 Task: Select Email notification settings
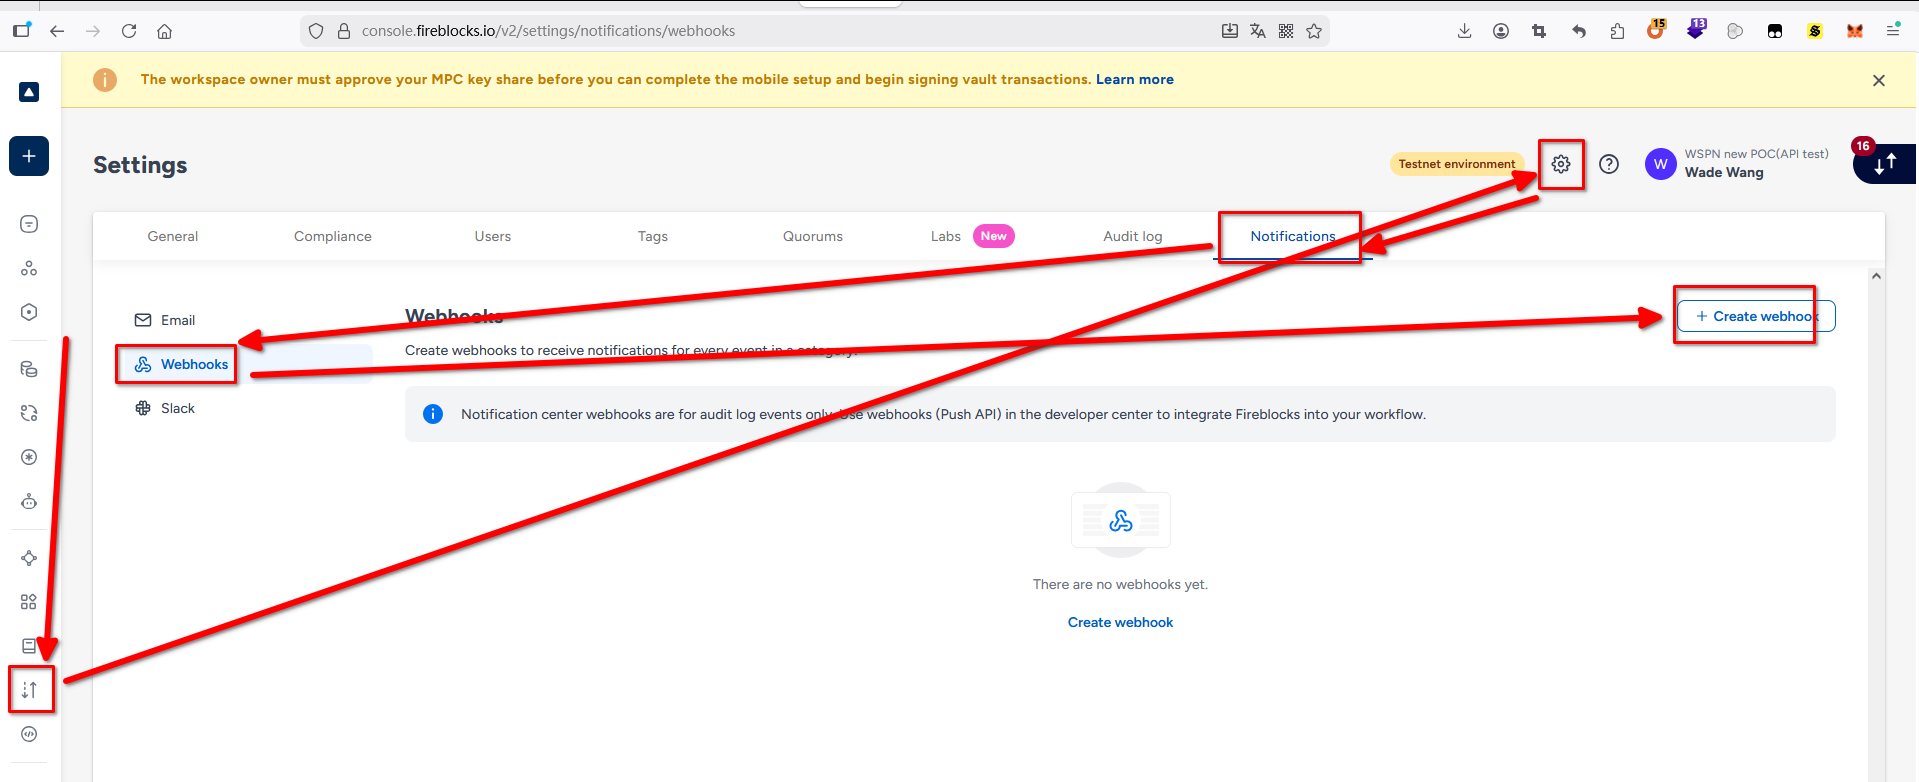(177, 320)
